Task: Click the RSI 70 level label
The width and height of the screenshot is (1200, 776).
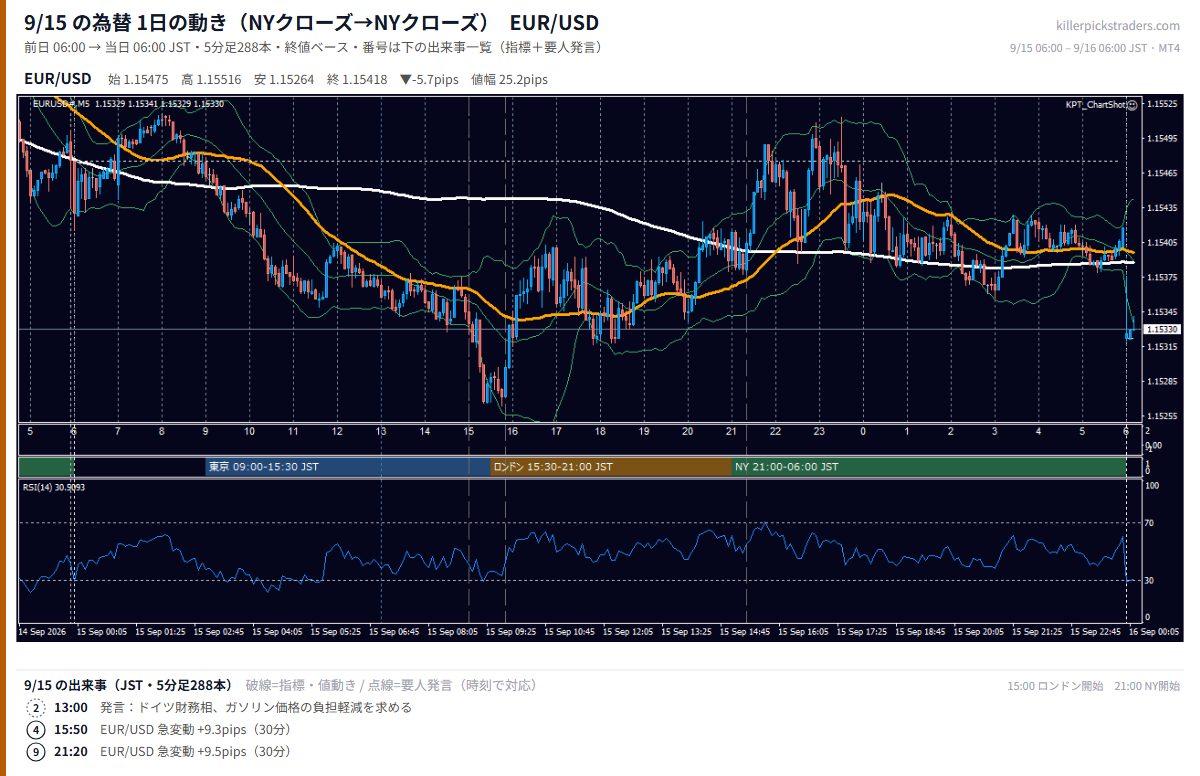Action: (1150, 523)
